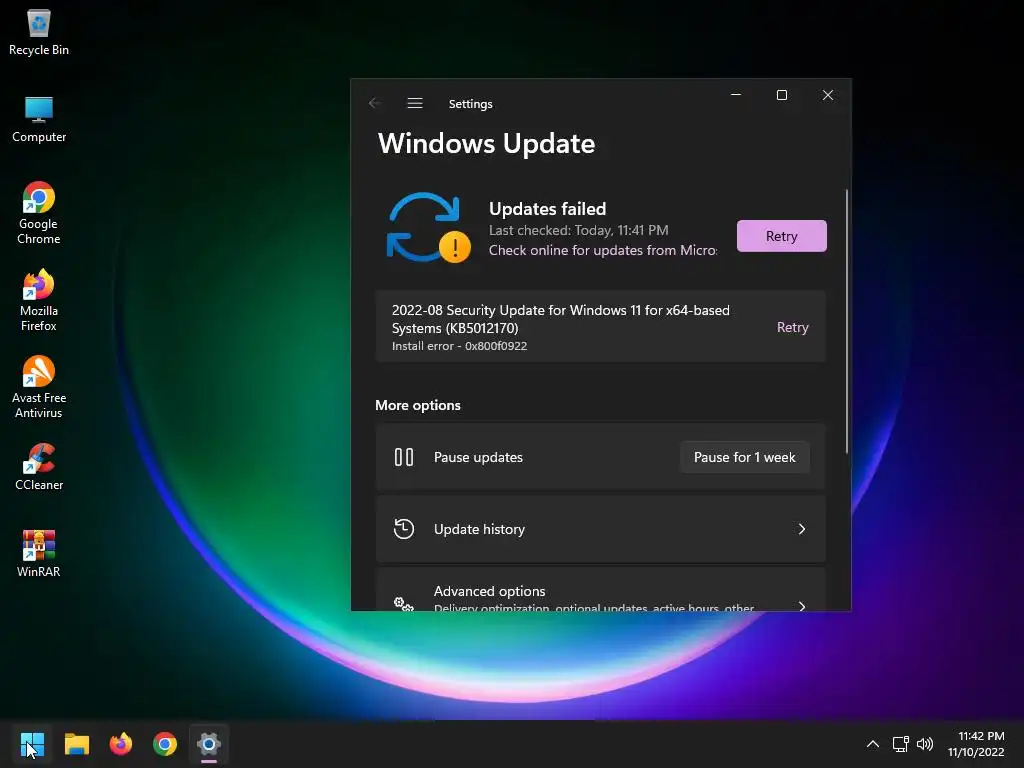Select the CCleaner desktop shortcut
The height and width of the screenshot is (768, 1024).
point(39,467)
